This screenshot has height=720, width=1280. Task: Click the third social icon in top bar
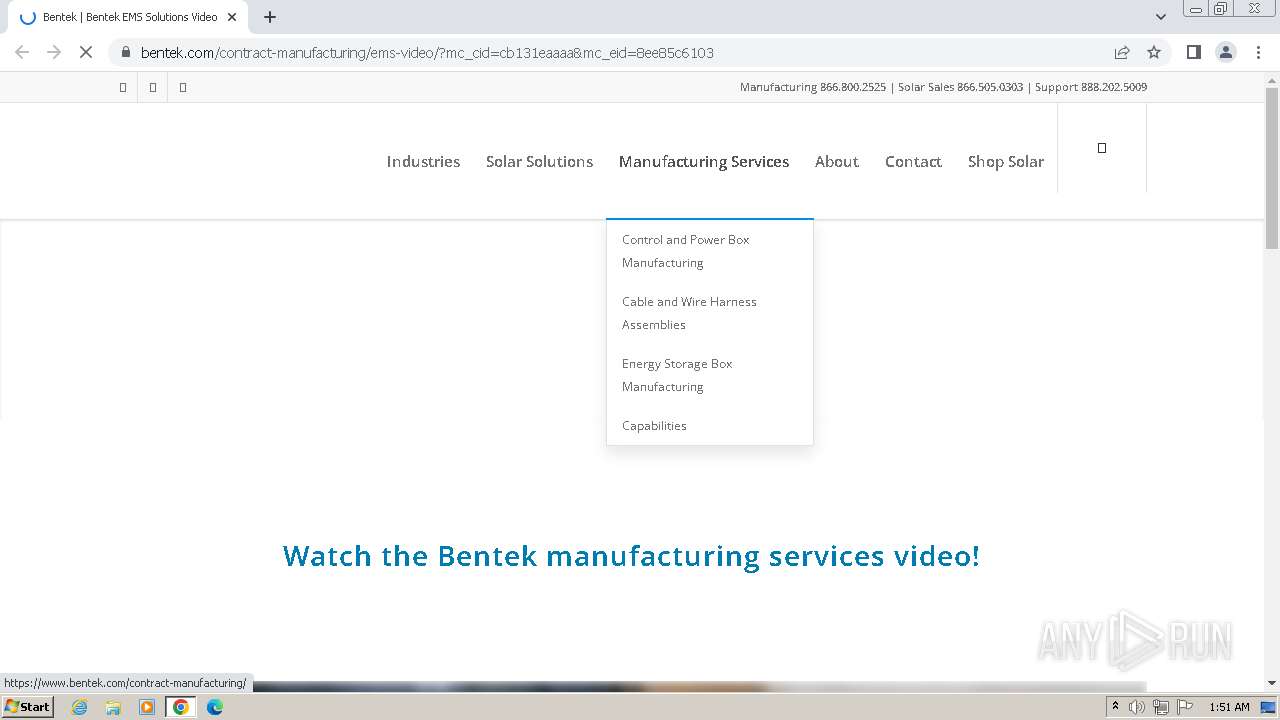(x=183, y=87)
